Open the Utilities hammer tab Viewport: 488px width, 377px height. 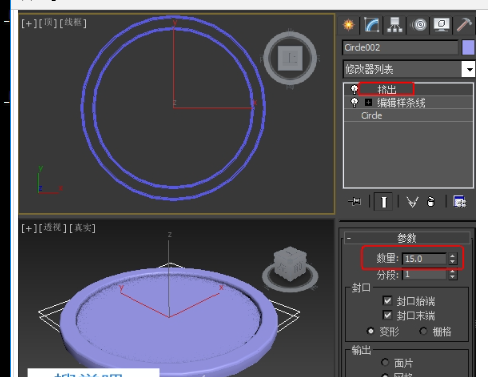coord(464,25)
